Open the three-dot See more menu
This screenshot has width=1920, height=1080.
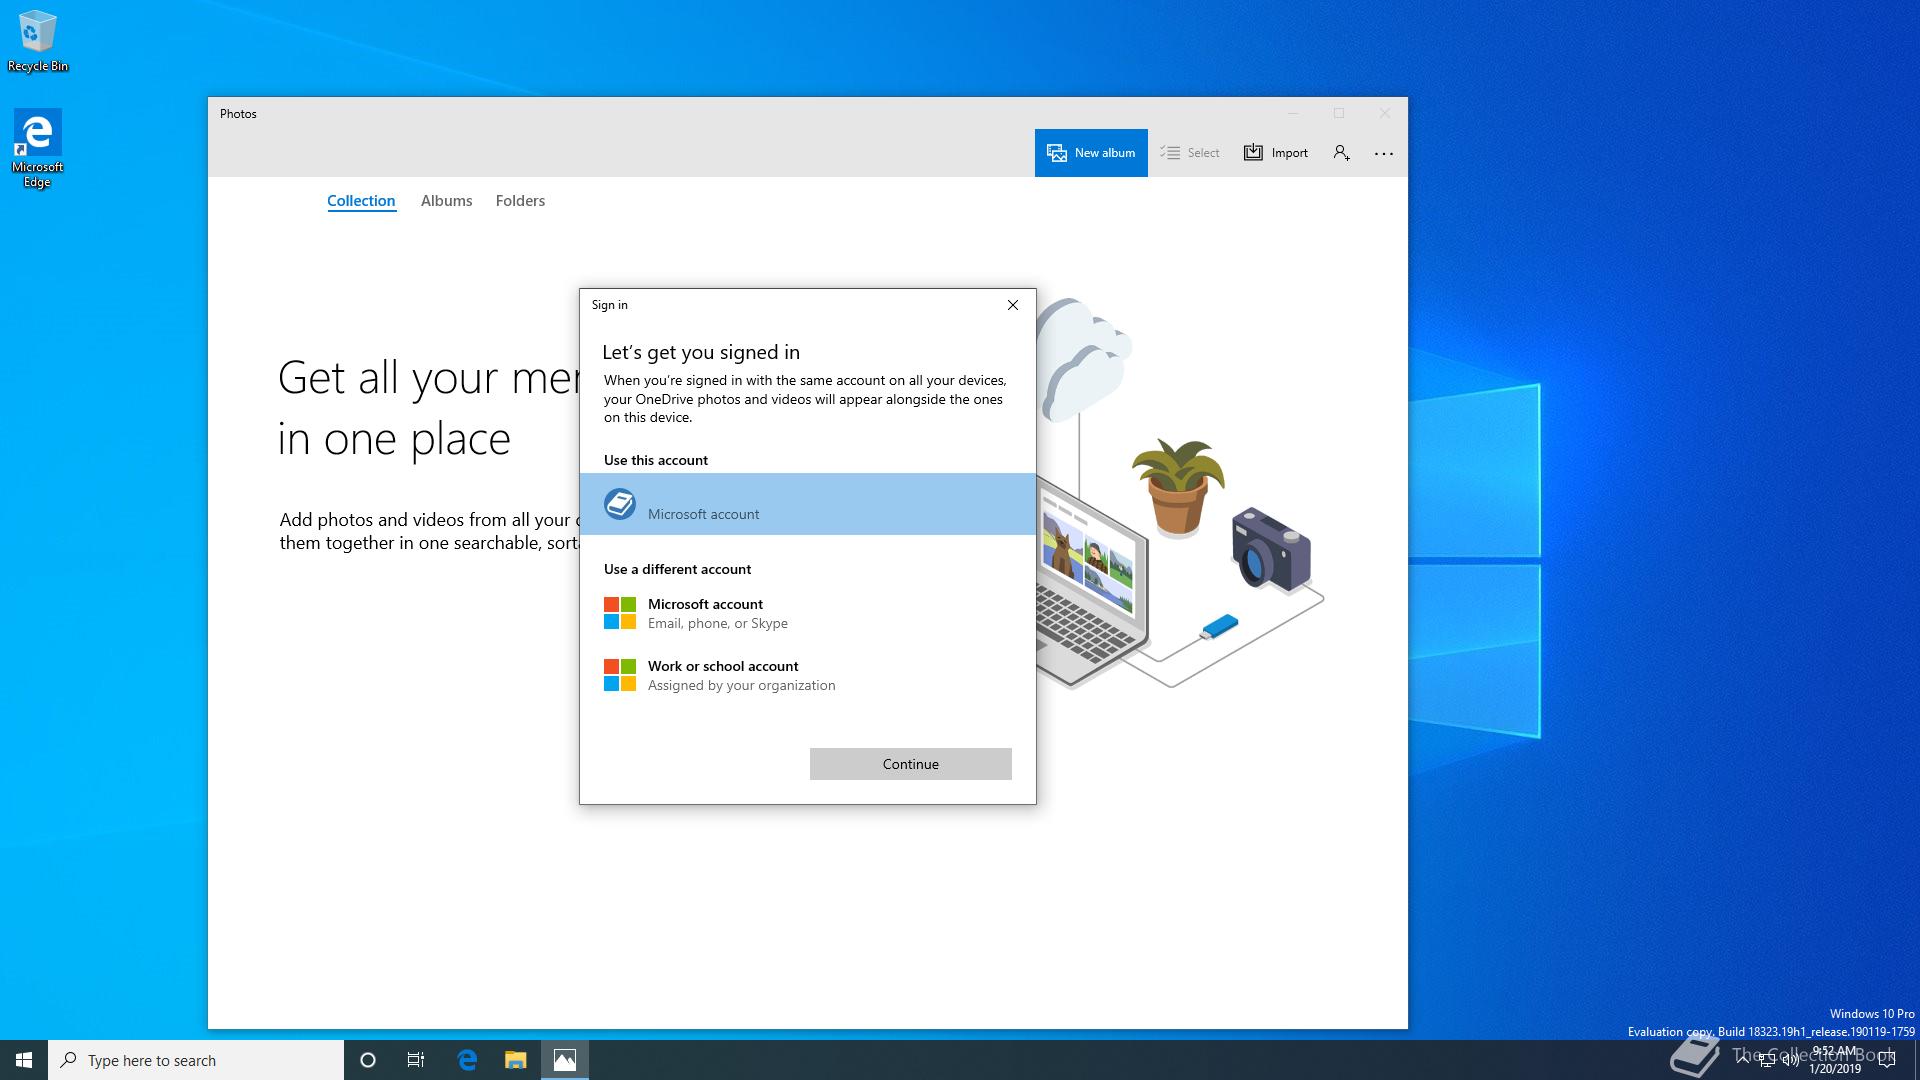[x=1384, y=153]
